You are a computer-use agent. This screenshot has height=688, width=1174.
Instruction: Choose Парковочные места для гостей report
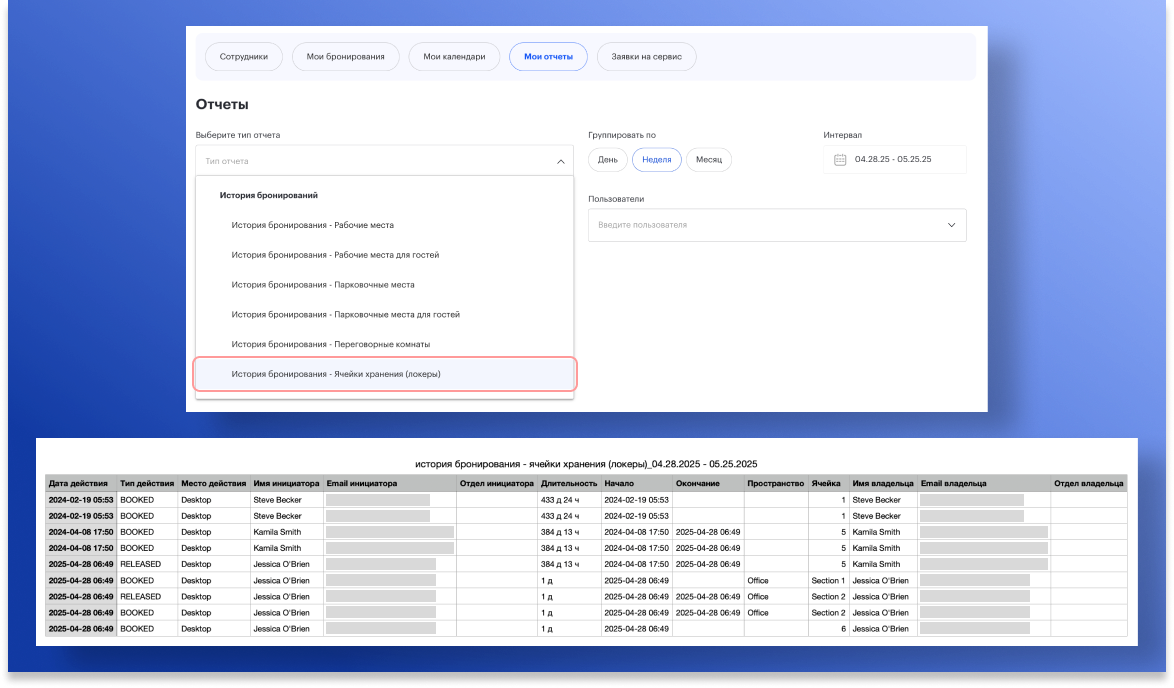coord(384,315)
